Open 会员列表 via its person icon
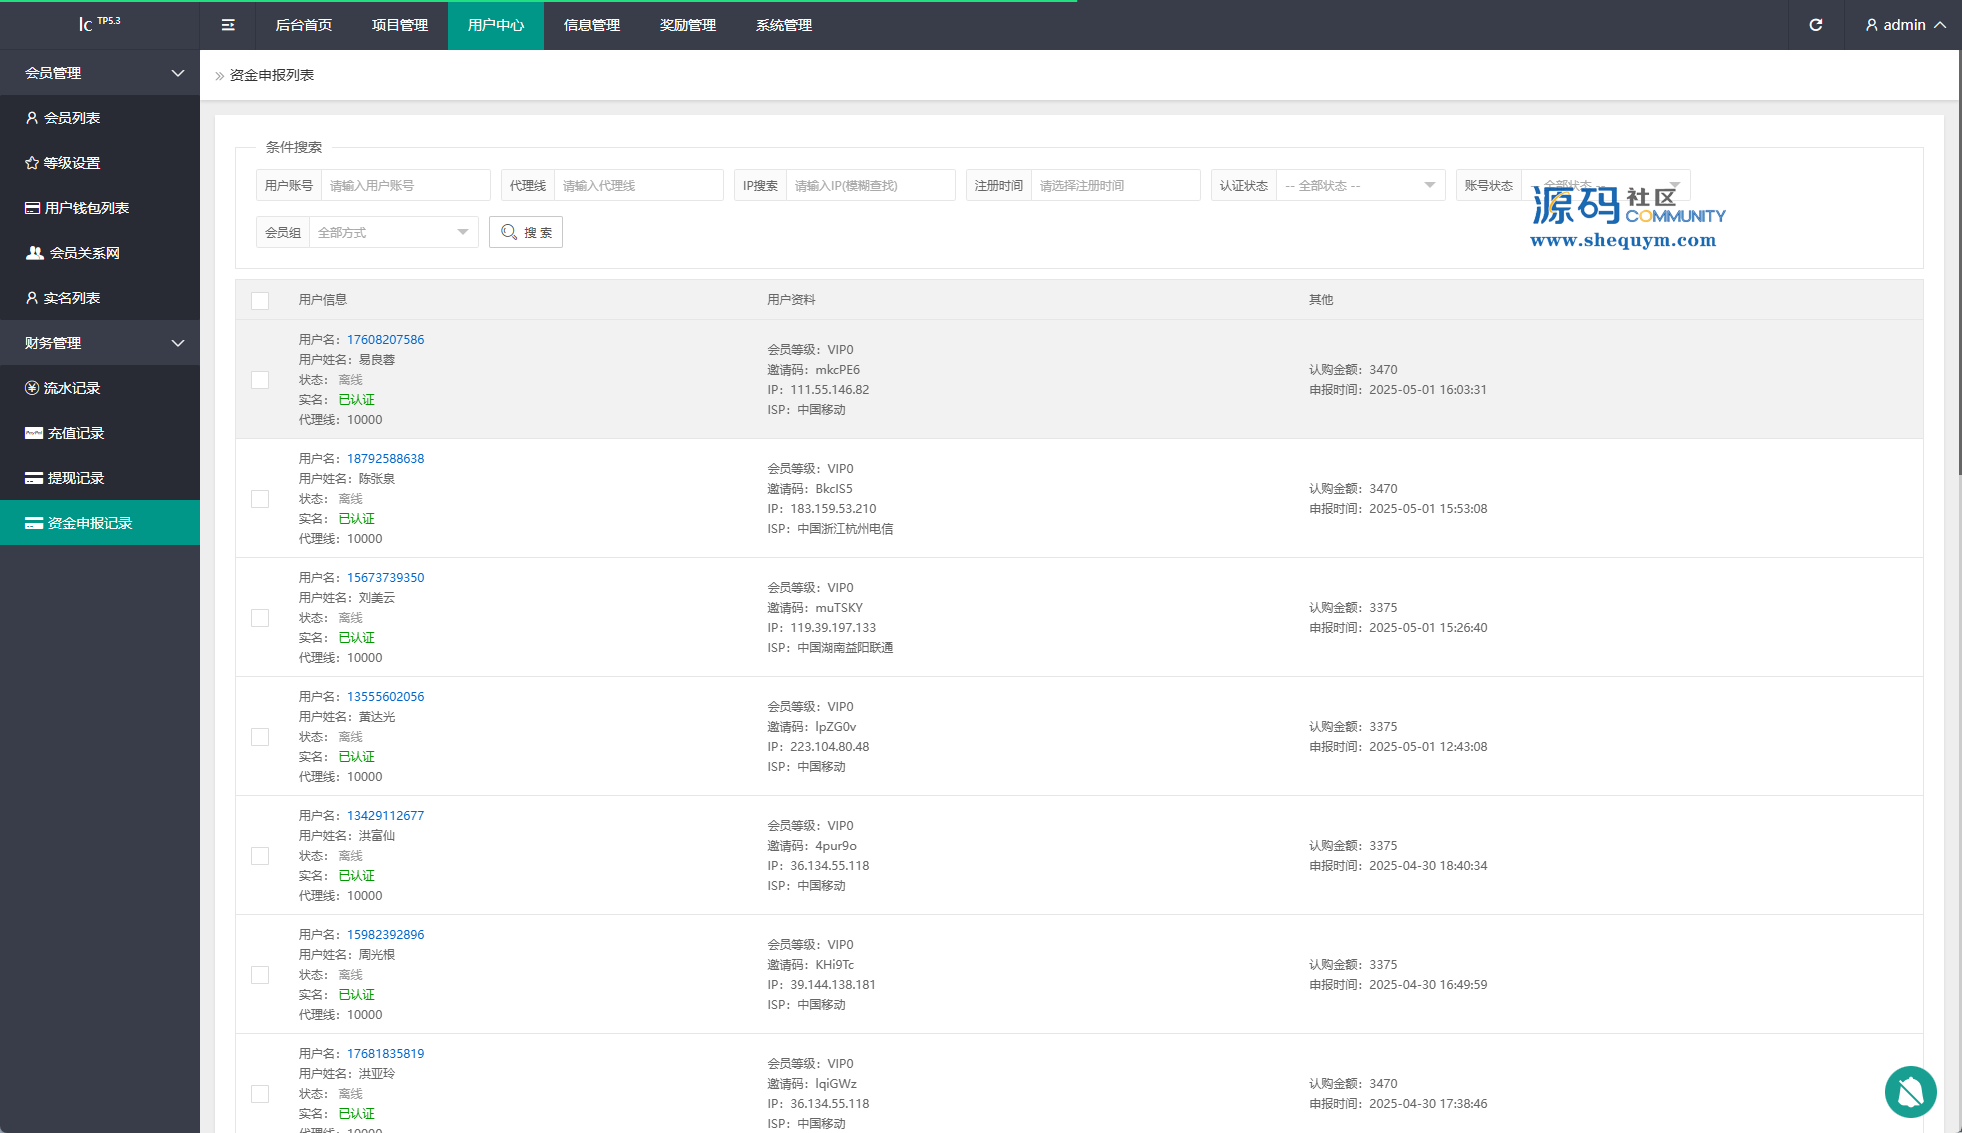 32,118
